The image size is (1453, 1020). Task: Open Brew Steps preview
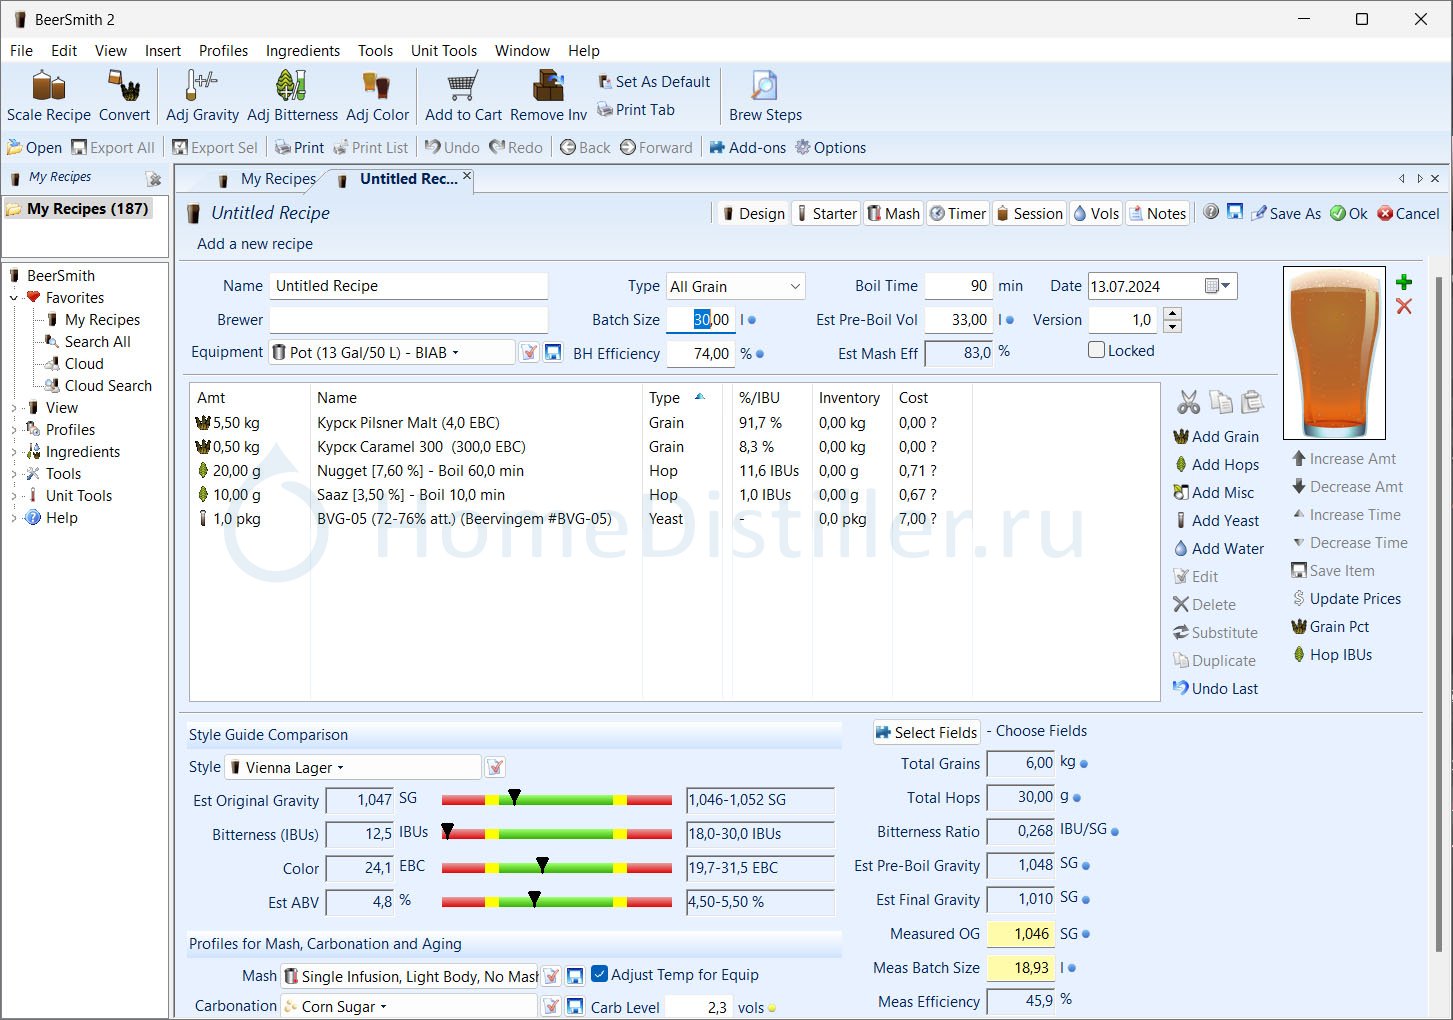765,96
